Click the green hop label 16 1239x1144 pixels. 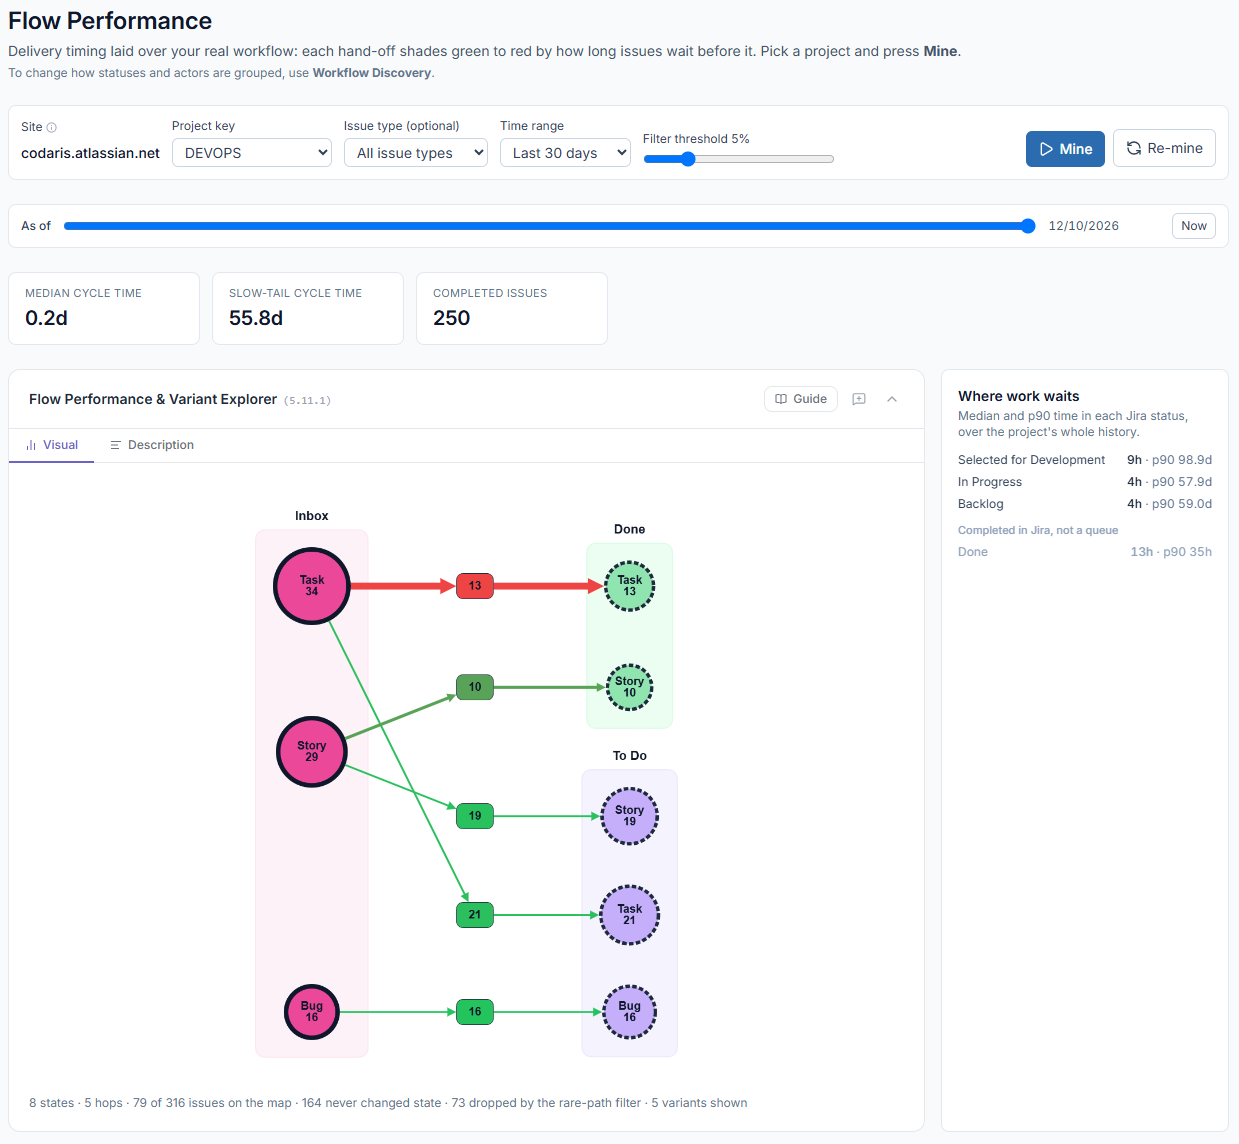(x=475, y=1012)
